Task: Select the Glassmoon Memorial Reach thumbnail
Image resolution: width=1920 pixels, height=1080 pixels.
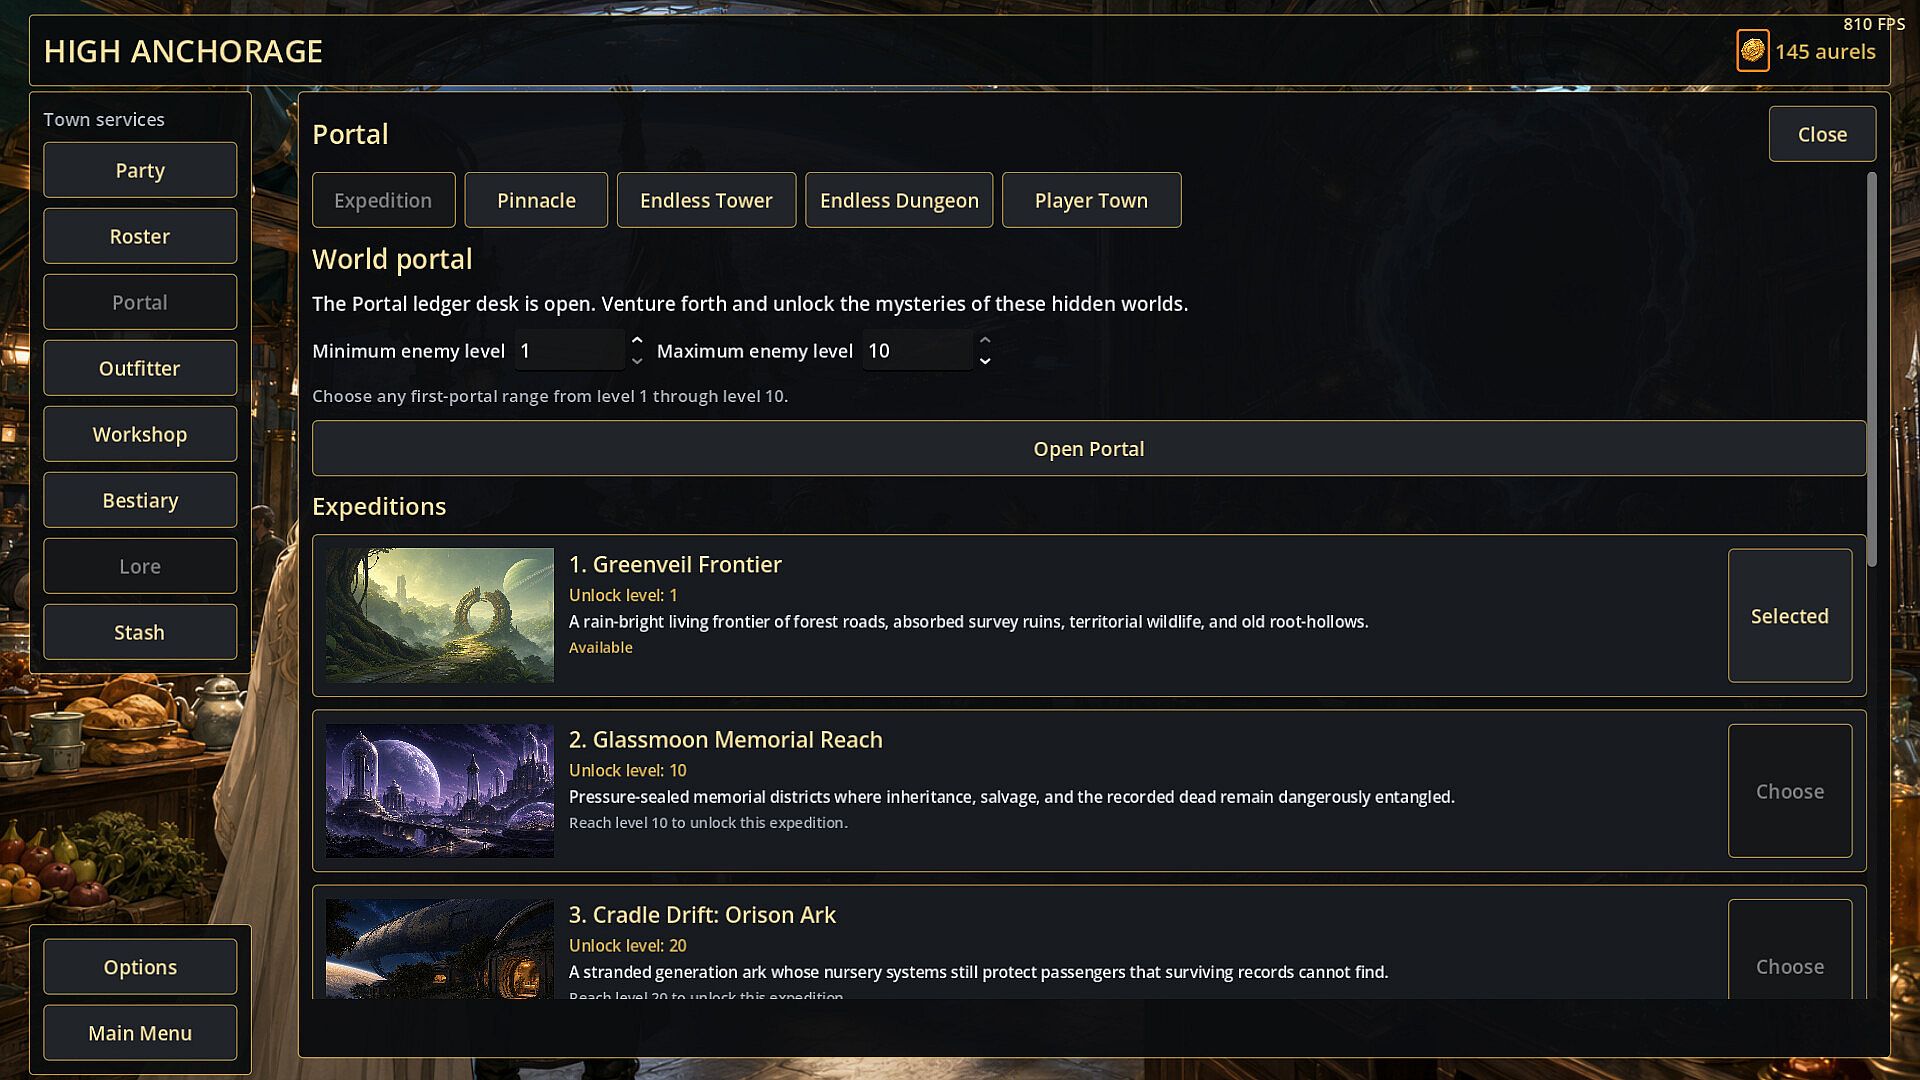Action: pos(439,790)
